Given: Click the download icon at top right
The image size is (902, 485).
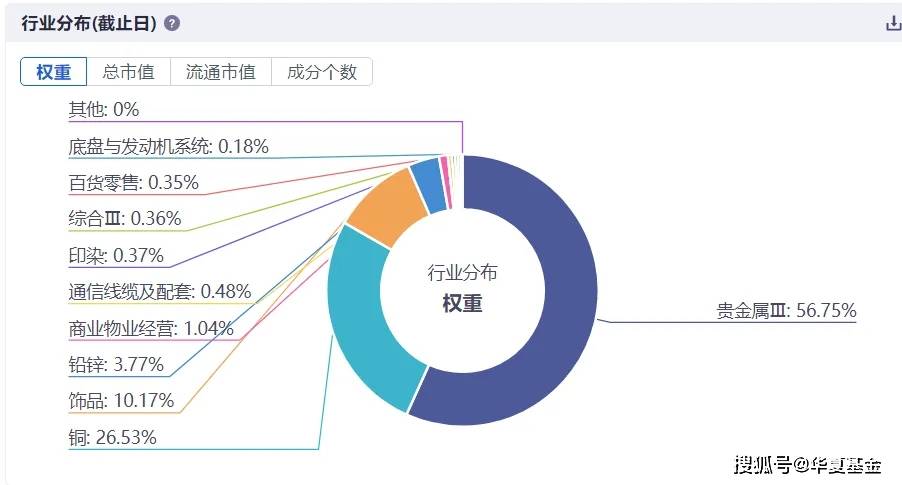Looking at the screenshot, I should [893, 23].
